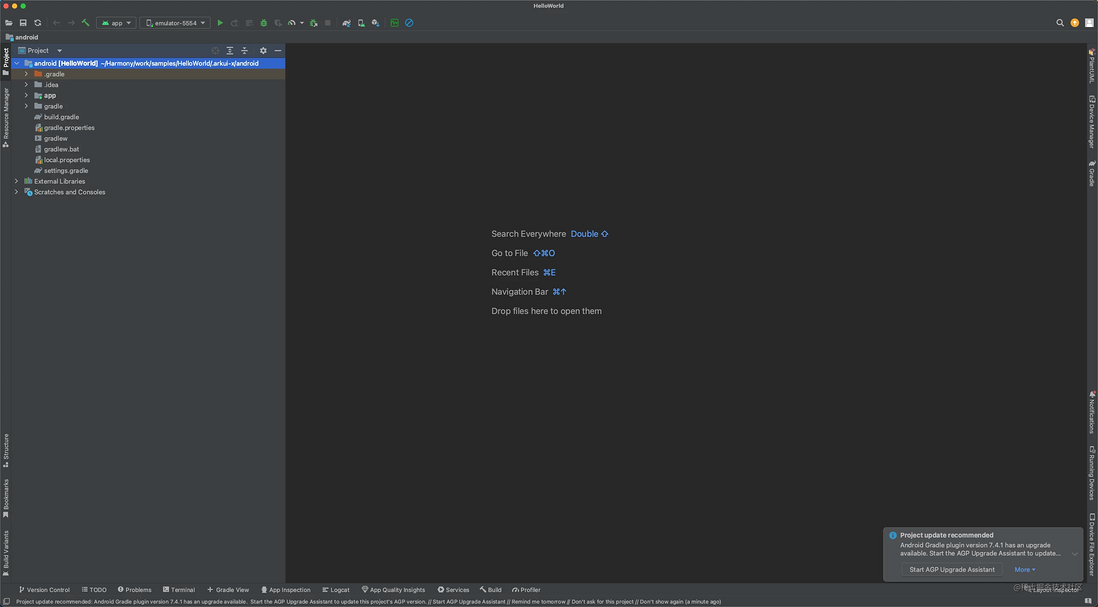Image resolution: width=1098 pixels, height=607 pixels.
Task: Open the emulator-5554 device dropdown
Action: click(x=175, y=23)
